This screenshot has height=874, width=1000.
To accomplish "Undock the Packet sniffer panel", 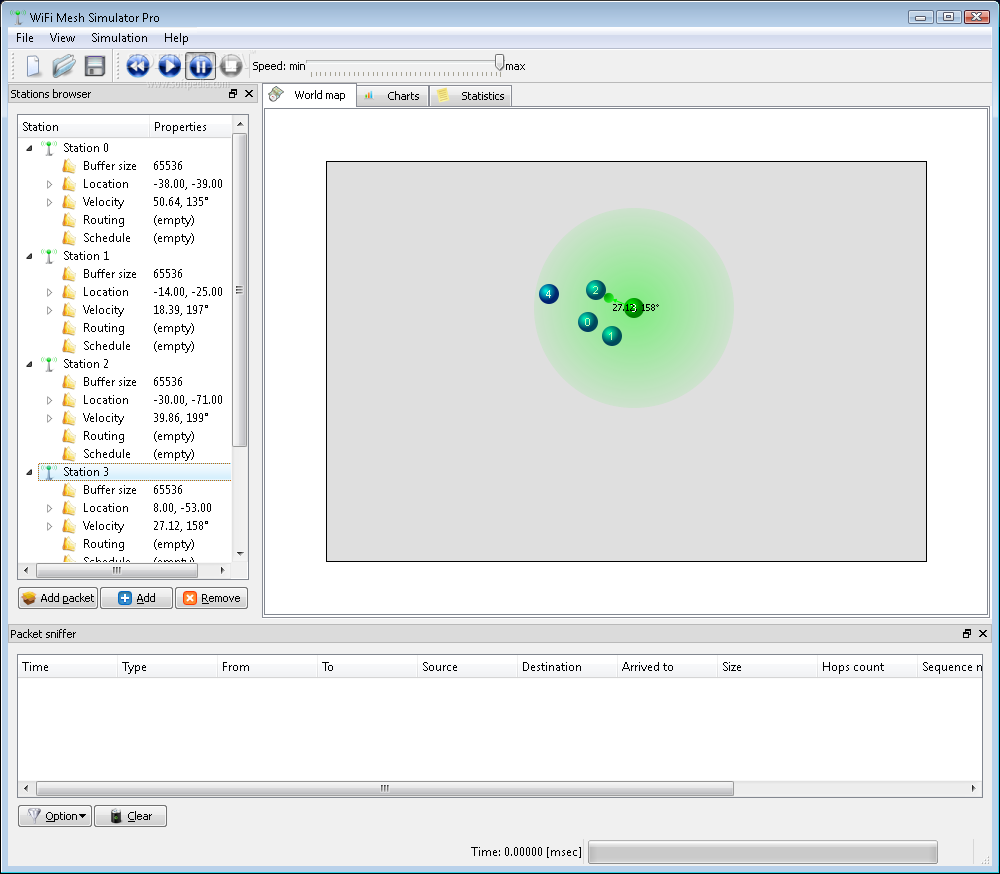I will coord(967,633).
